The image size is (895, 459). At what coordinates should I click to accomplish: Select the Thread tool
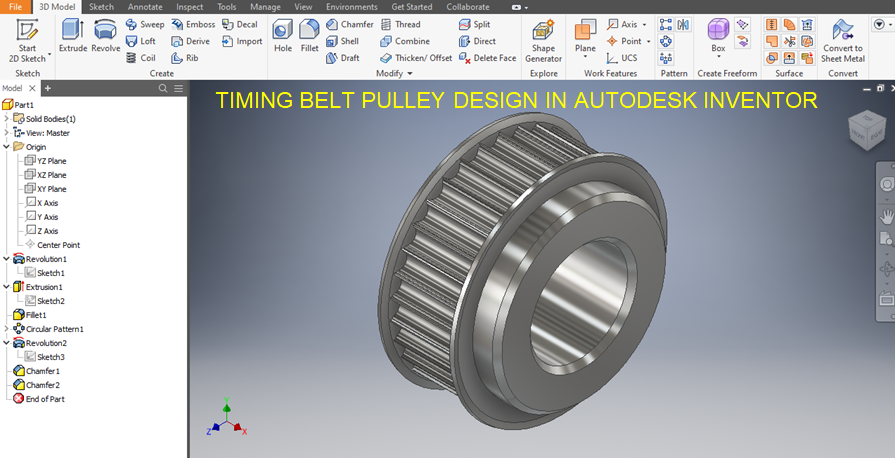[400, 25]
